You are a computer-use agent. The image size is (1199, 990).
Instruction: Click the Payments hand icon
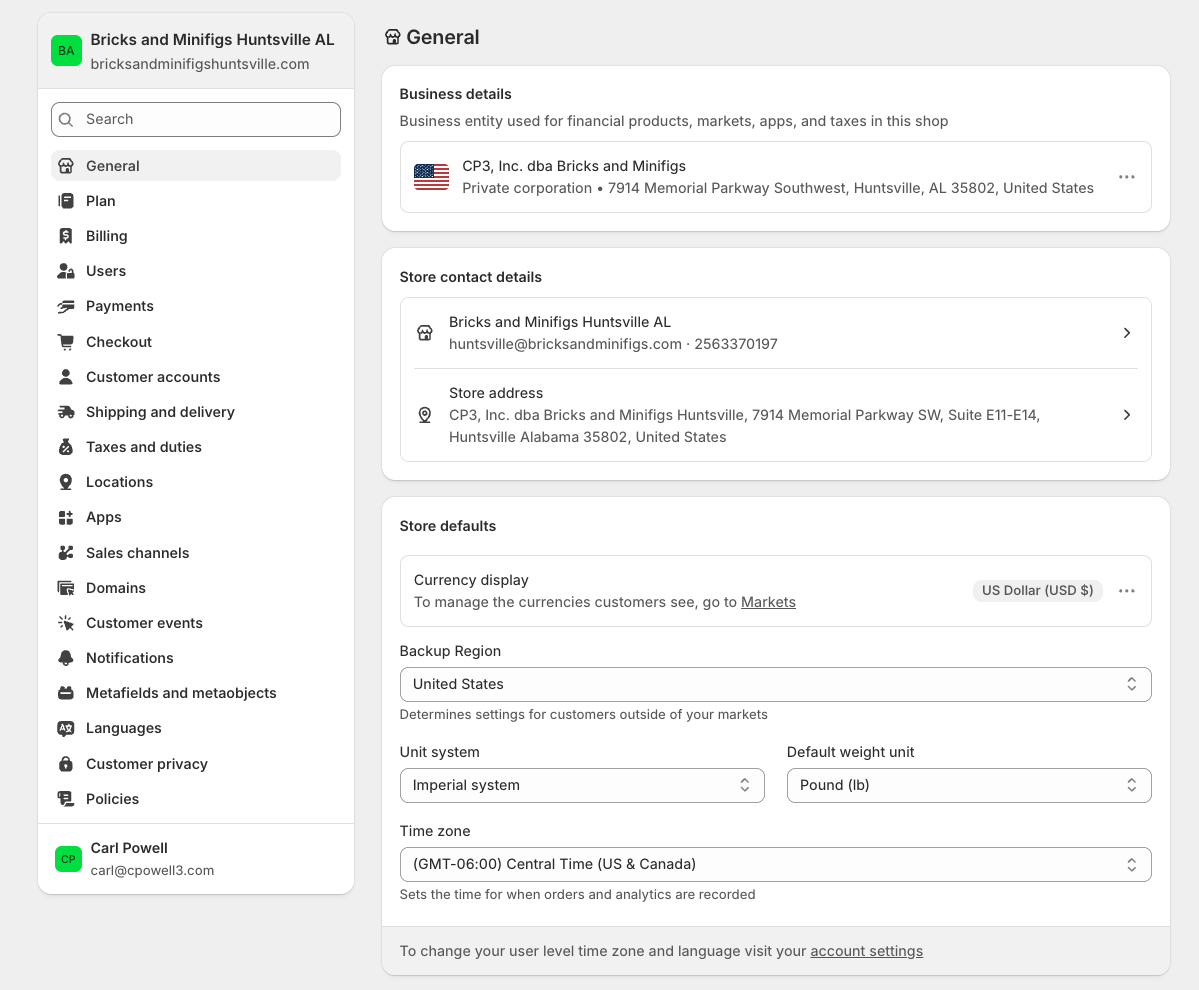click(x=66, y=307)
